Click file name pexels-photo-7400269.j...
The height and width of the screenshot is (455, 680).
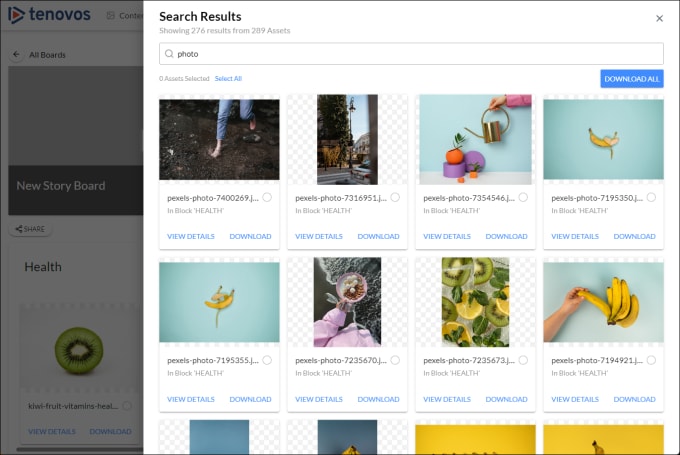(212, 198)
